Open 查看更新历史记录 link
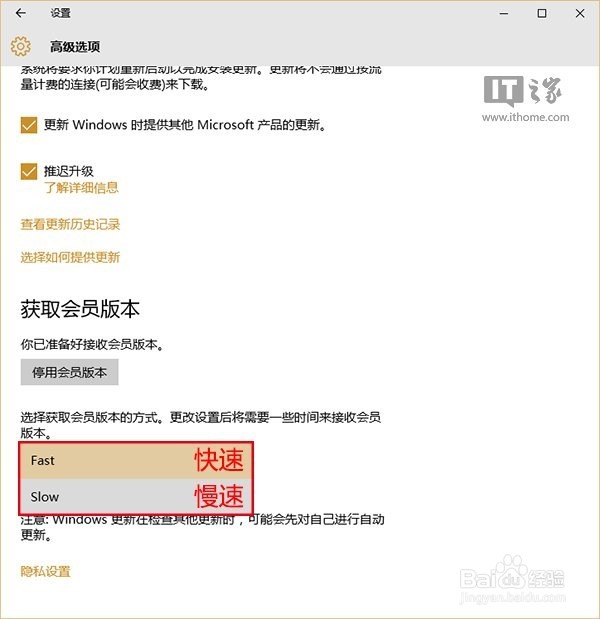Screen dimensions: 600x619 [x=70, y=224]
